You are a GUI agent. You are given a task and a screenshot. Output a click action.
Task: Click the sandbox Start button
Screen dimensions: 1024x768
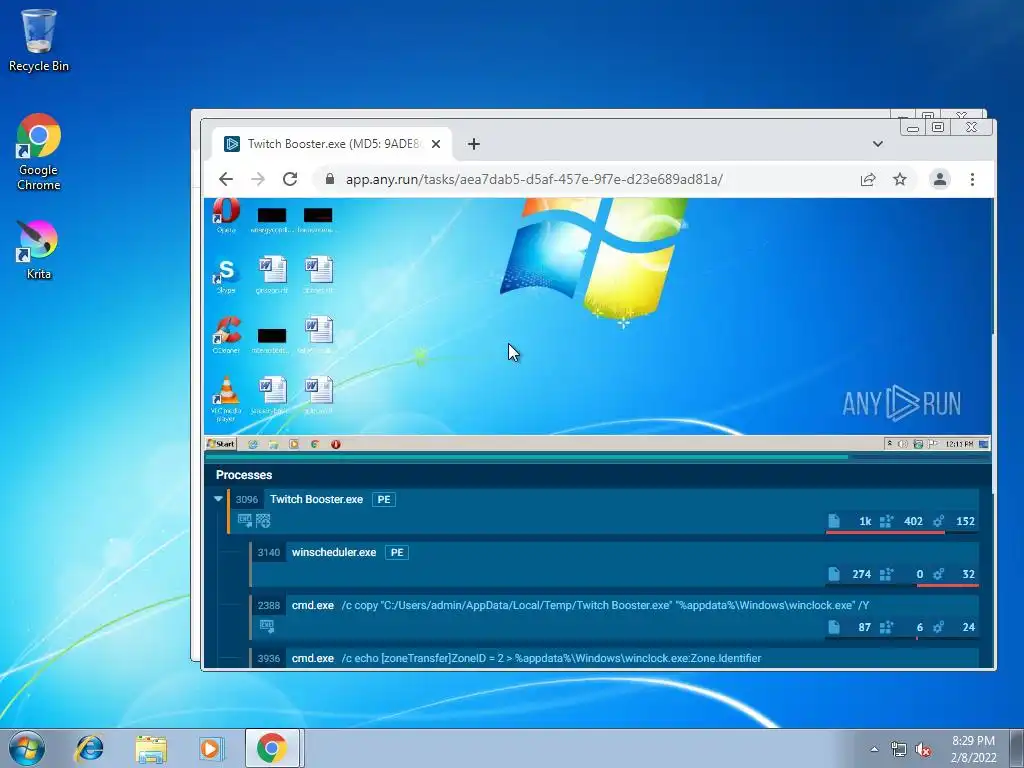click(221, 444)
